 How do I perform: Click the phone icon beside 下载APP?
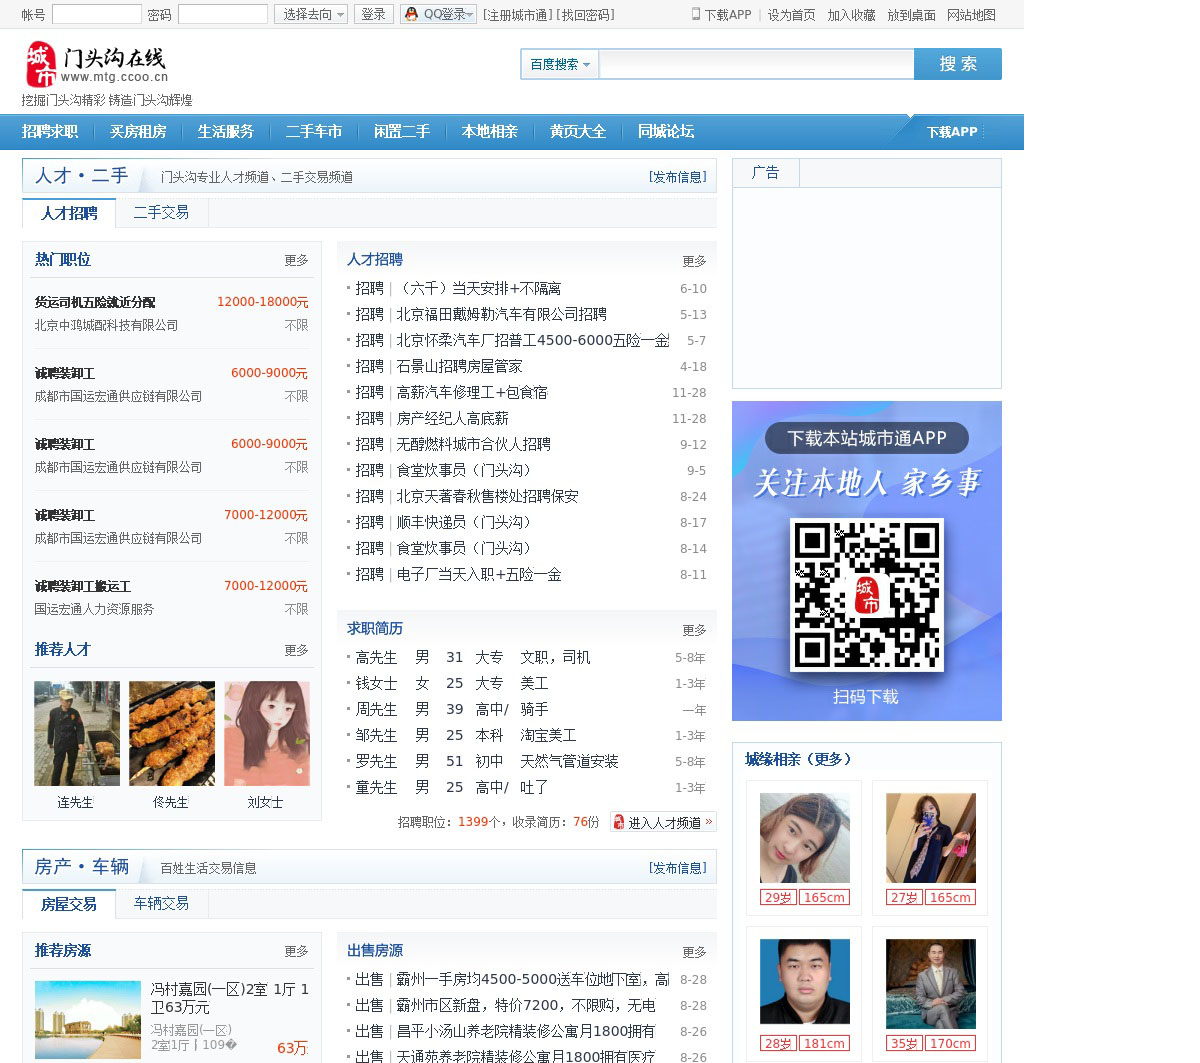(x=696, y=14)
